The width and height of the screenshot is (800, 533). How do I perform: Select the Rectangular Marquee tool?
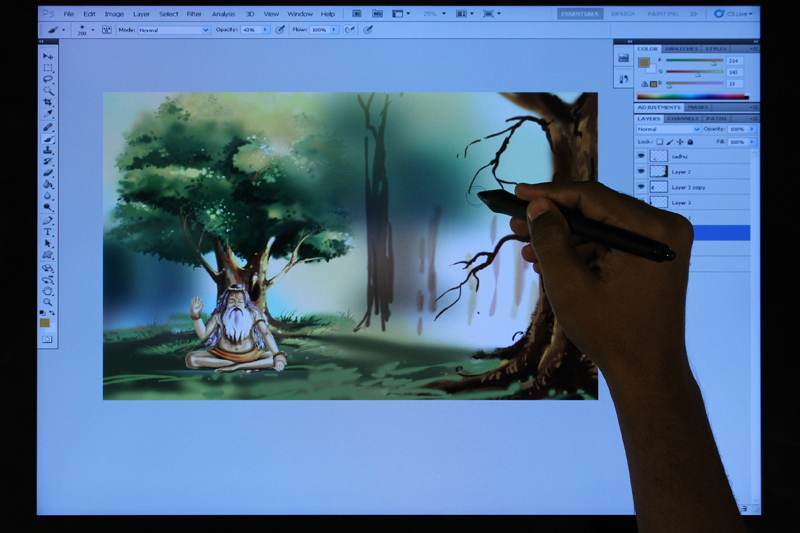coord(47,68)
